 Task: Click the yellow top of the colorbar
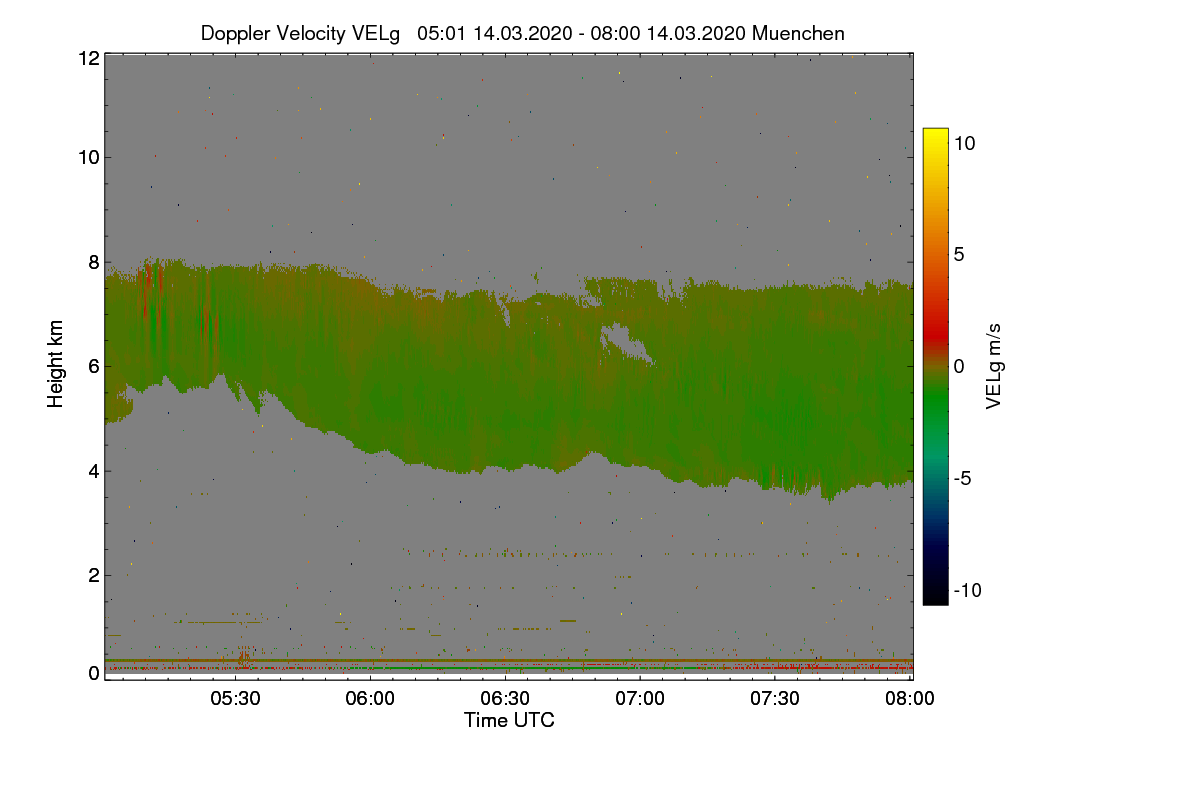point(935,137)
